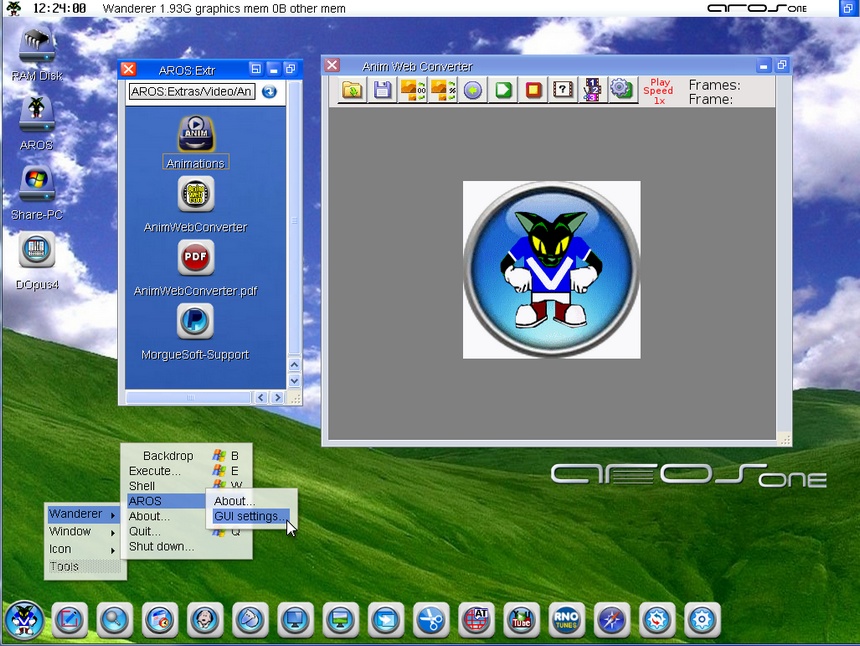Click the Play Speed 1x label
The image size is (860, 646).
pos(659,91)
